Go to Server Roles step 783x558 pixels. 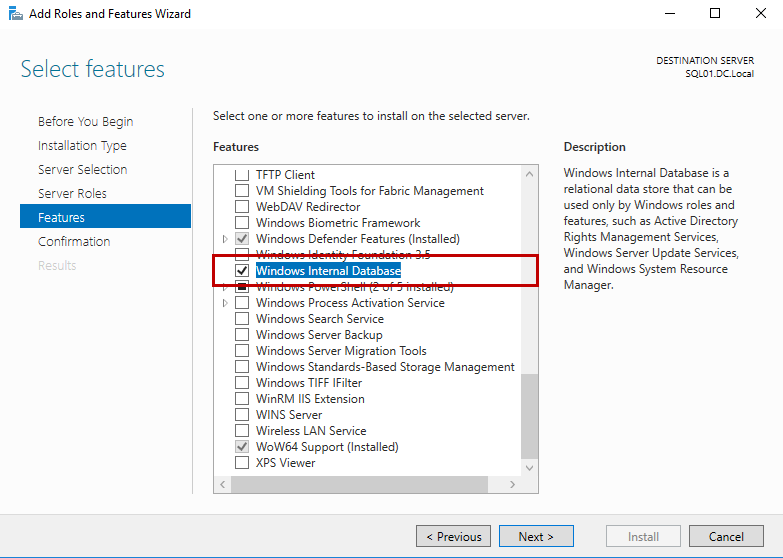pos(72,193)
